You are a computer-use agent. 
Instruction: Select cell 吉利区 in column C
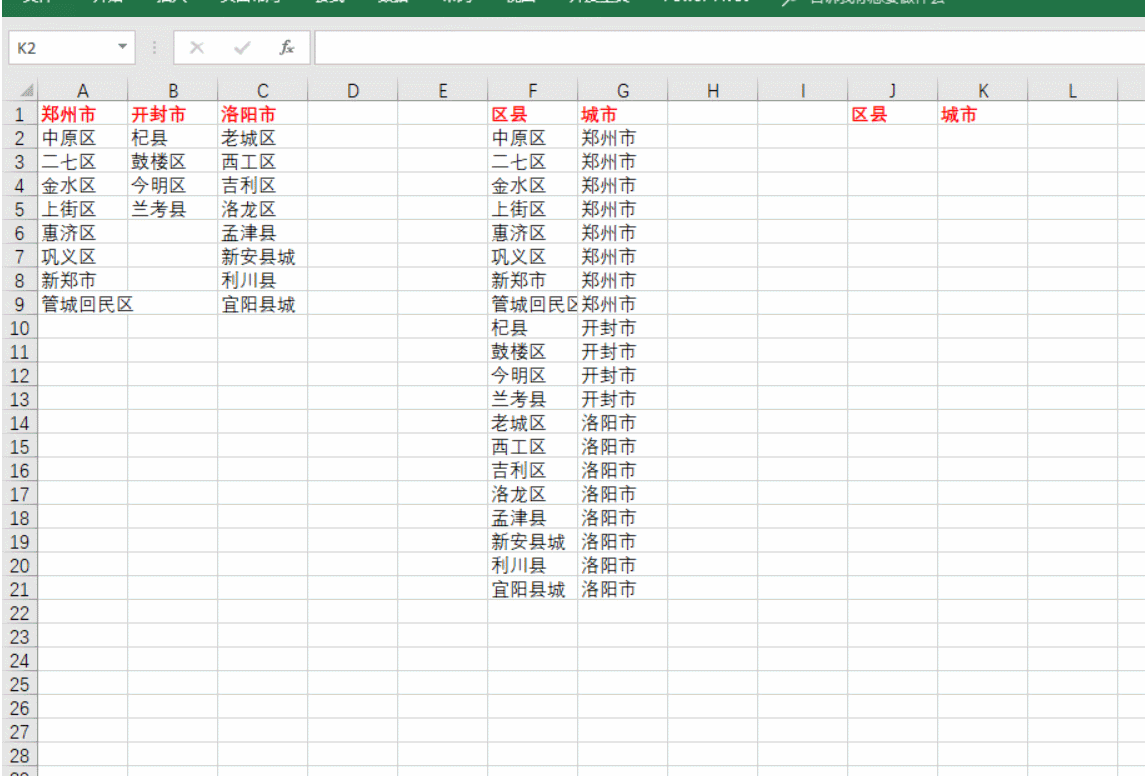pyautogui.click(x=263, y=185)
